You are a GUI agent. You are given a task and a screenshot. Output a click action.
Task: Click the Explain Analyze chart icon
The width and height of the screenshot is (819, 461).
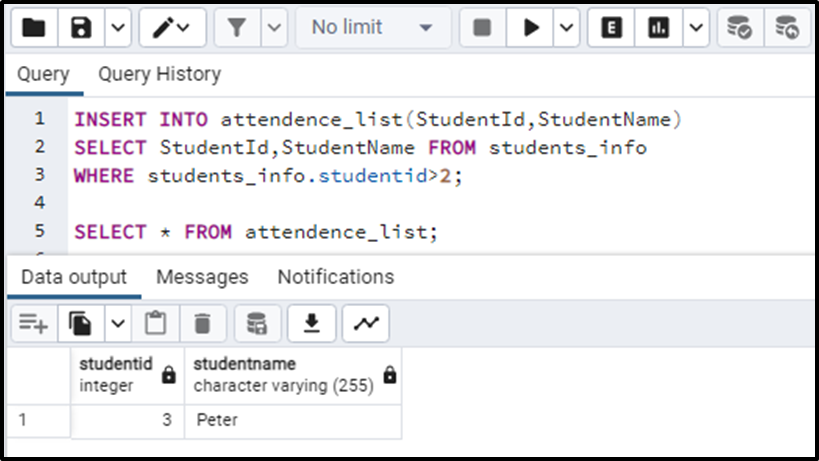point(658,29)
